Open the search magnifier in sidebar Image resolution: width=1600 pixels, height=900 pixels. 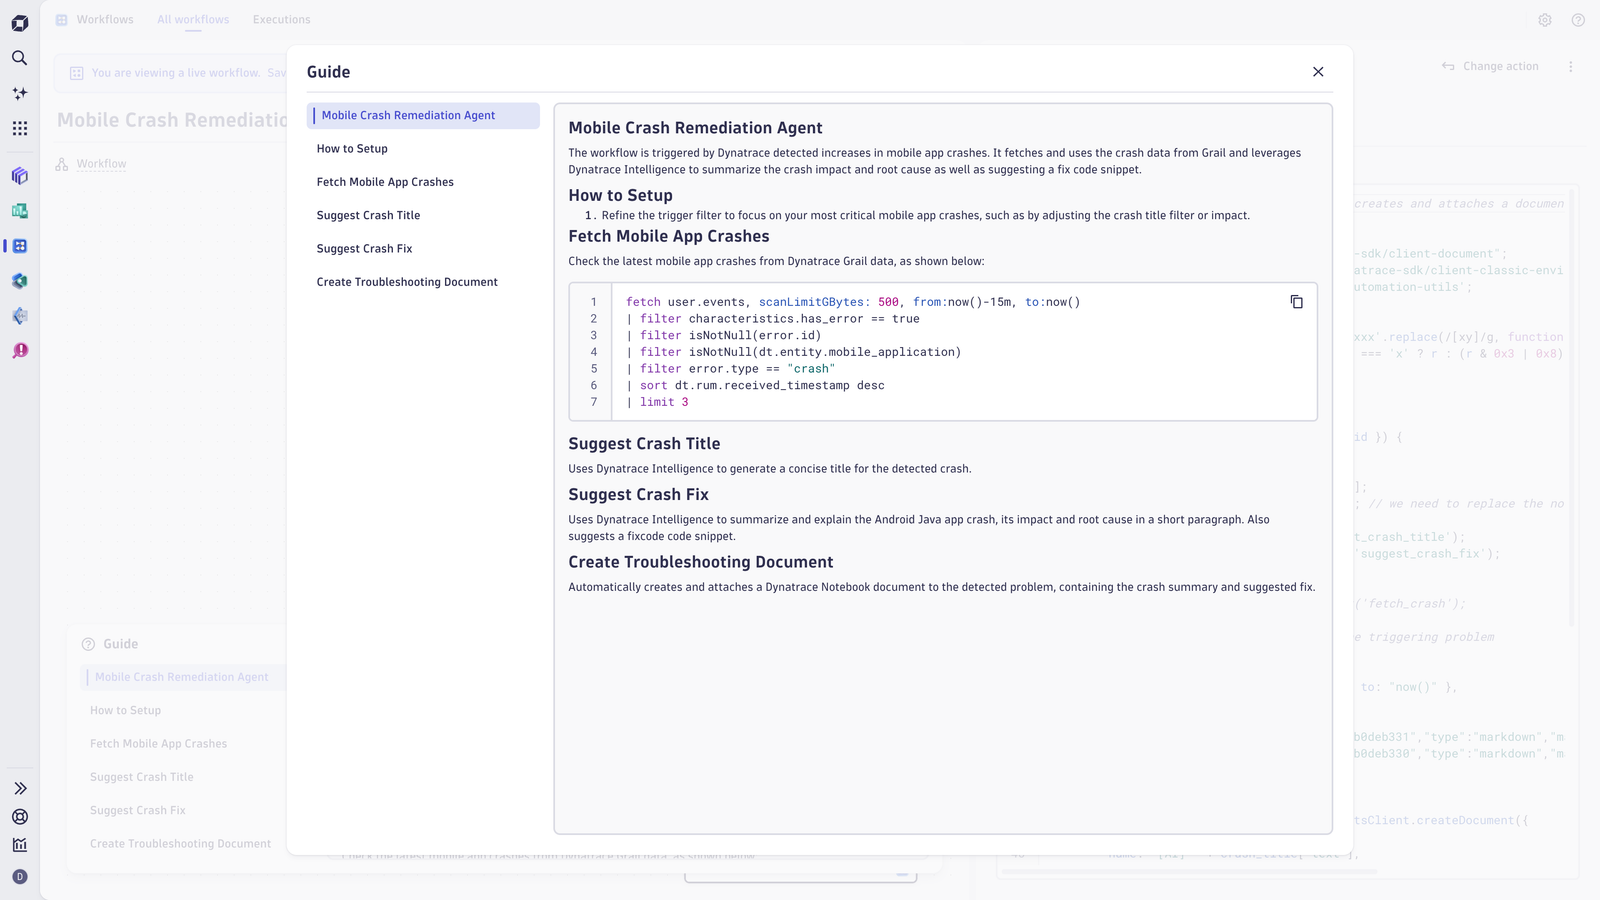coord(19,58)
